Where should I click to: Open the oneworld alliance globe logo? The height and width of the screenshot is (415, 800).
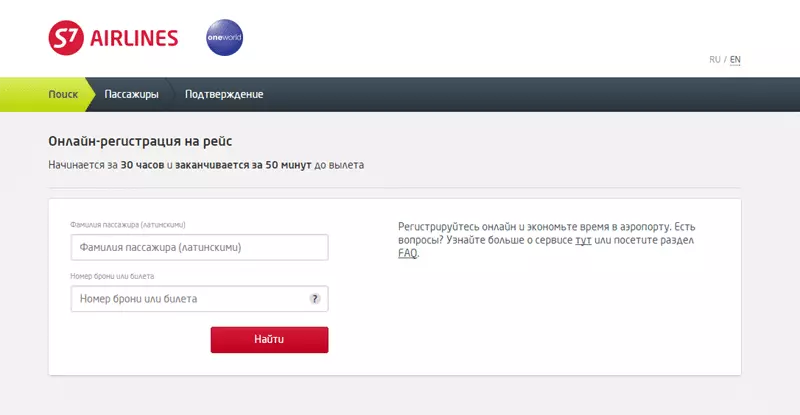point(224,37)
